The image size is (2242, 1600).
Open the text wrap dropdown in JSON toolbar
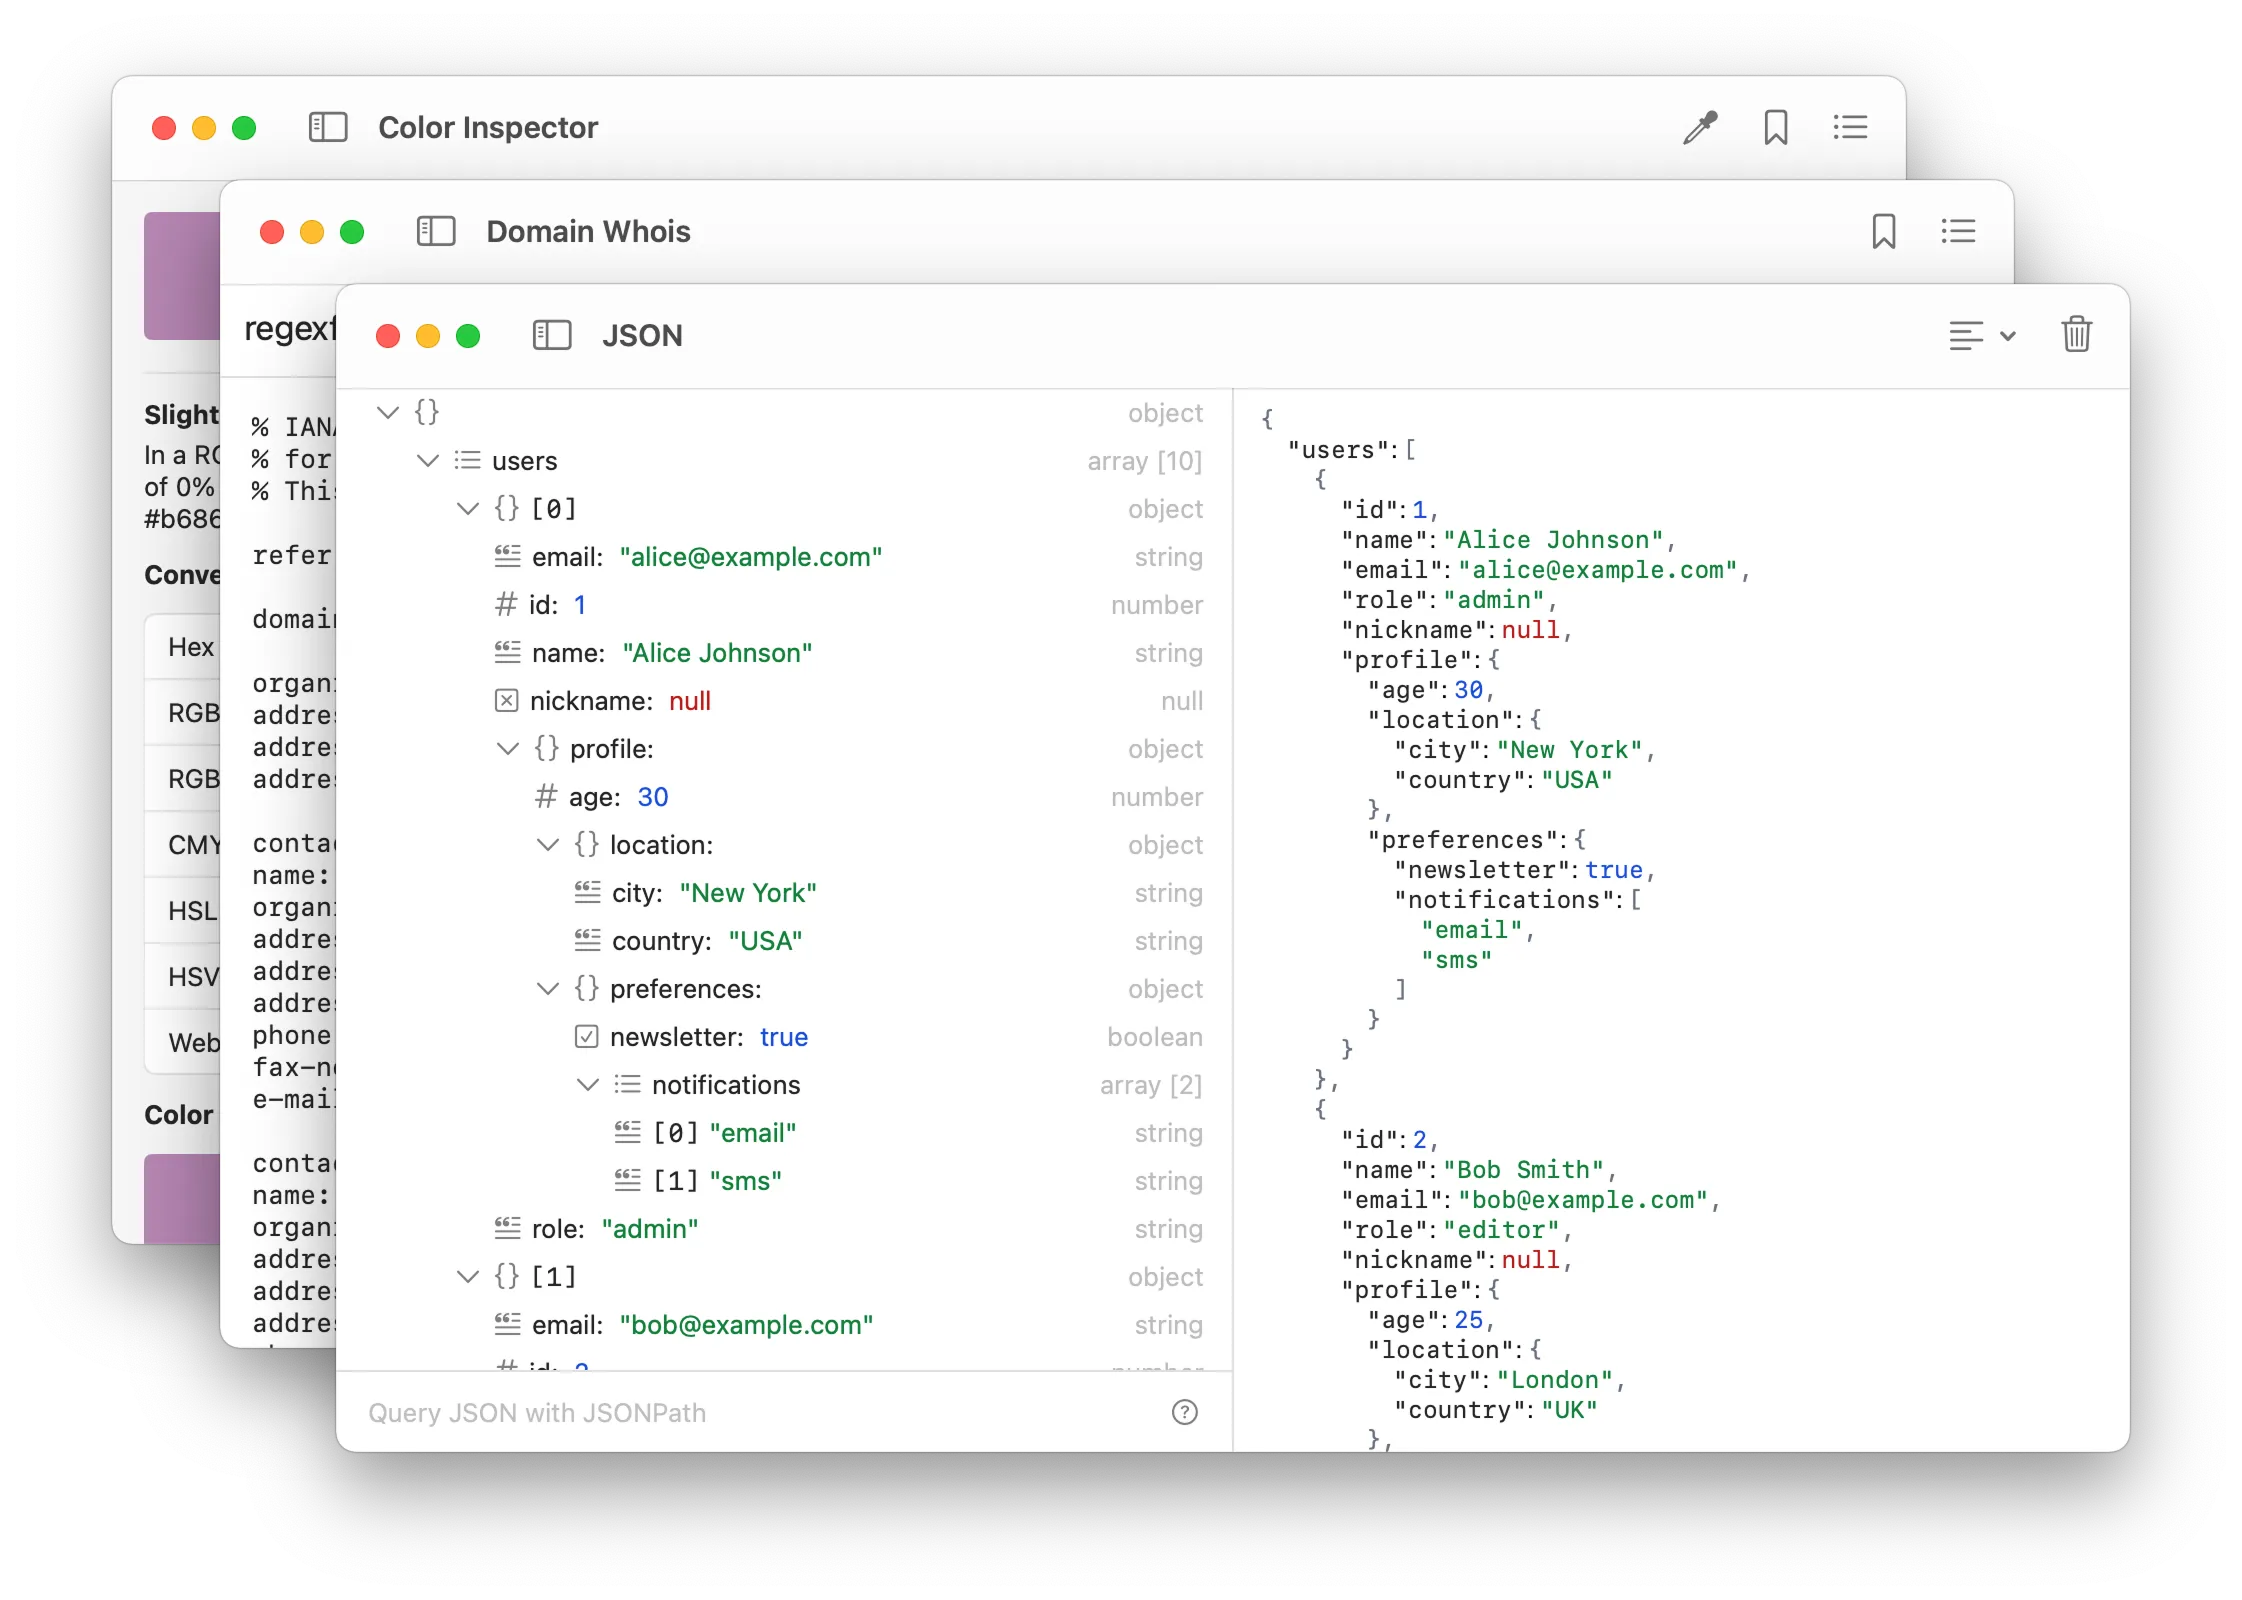1982,334
